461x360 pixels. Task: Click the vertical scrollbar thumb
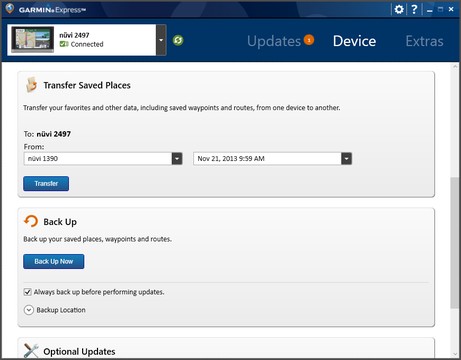point(455,243)
